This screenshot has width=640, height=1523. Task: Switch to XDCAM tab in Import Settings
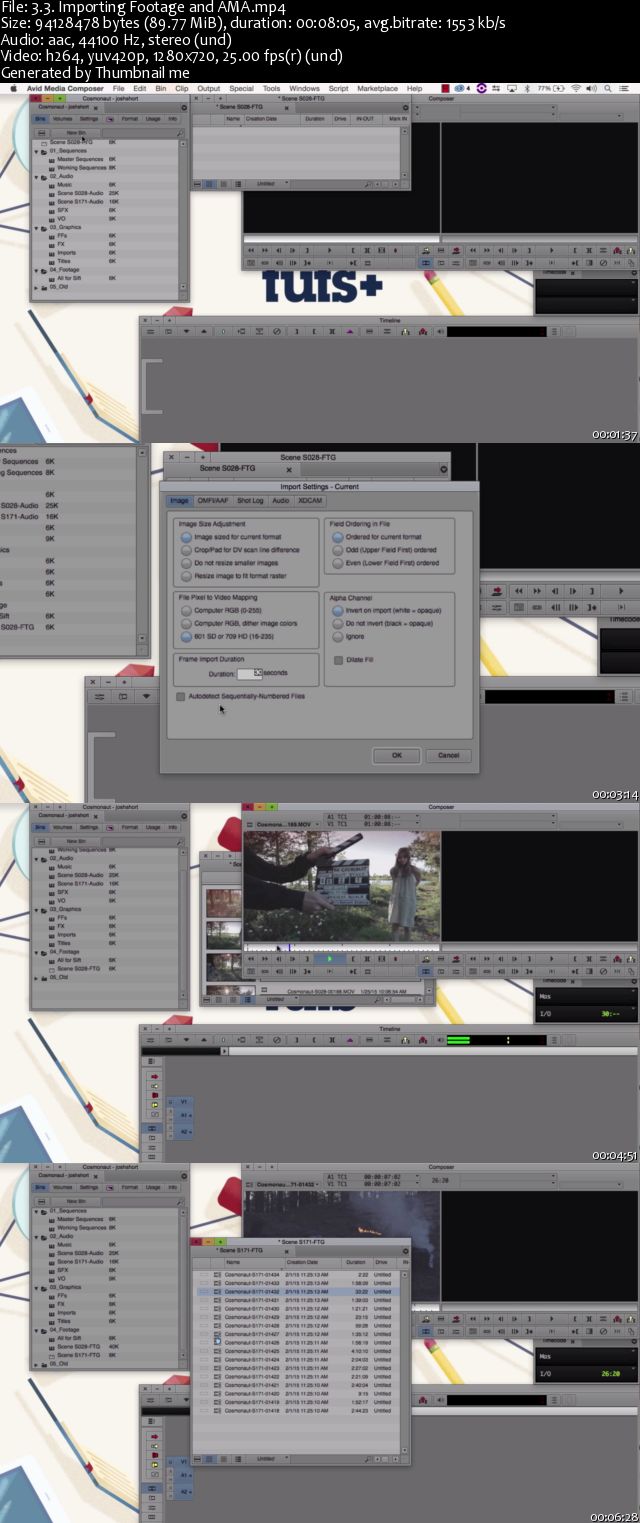[310, 500]
